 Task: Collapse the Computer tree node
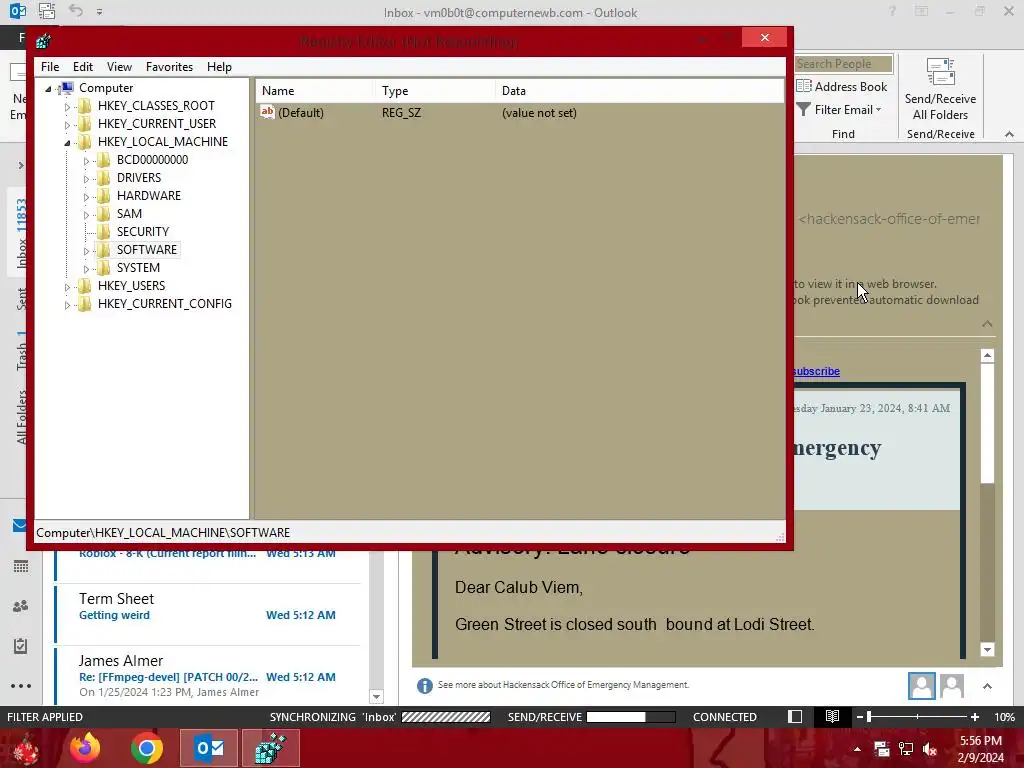coord(48,88)
